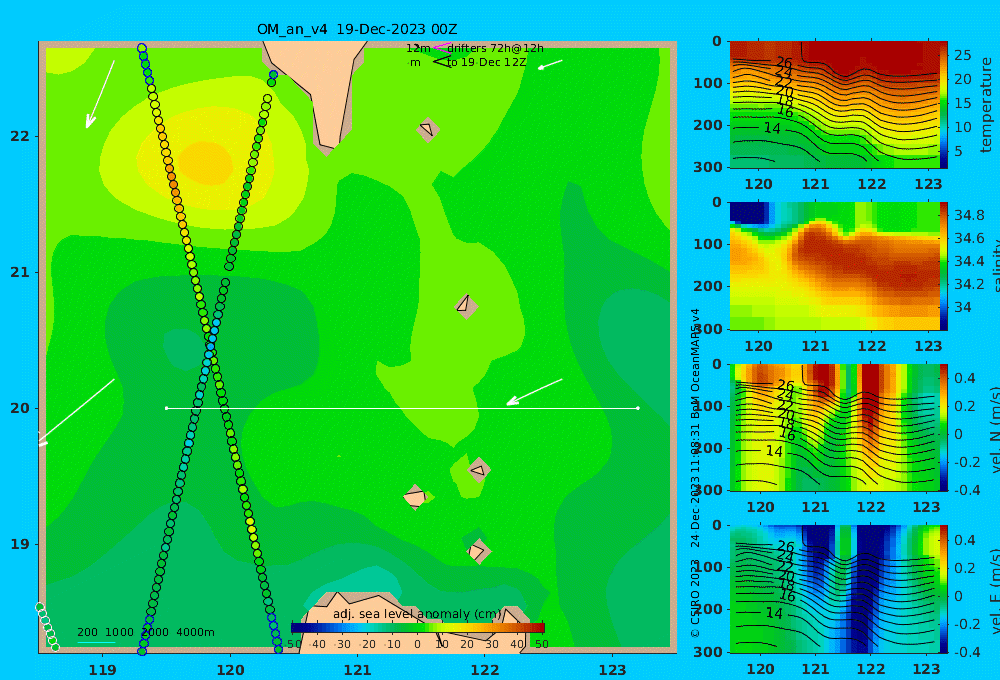Click the latitude label '19' on the map axis
This screenshot has height=680, width=1000.
pyautogui.click(x=20, y=544)
